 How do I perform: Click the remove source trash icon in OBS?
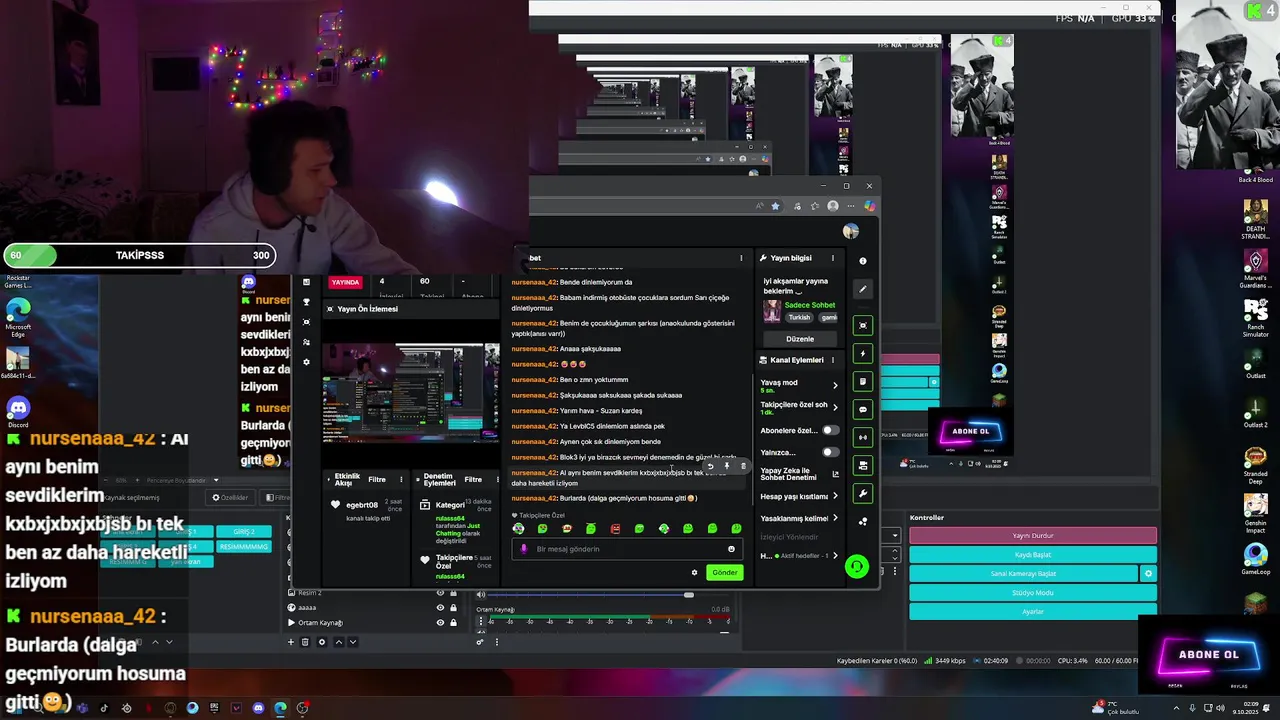pyautogui.click(x=305, y=642)
